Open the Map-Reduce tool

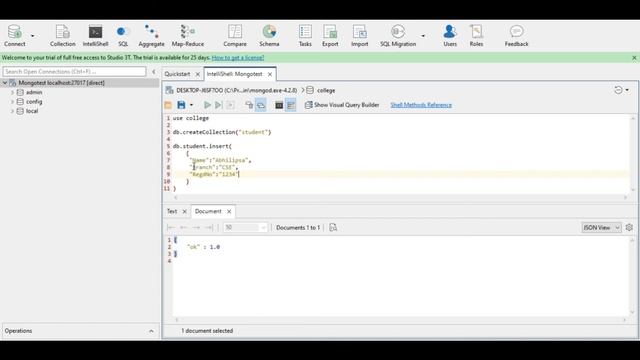pyautogui.click(x=188, y=36)
